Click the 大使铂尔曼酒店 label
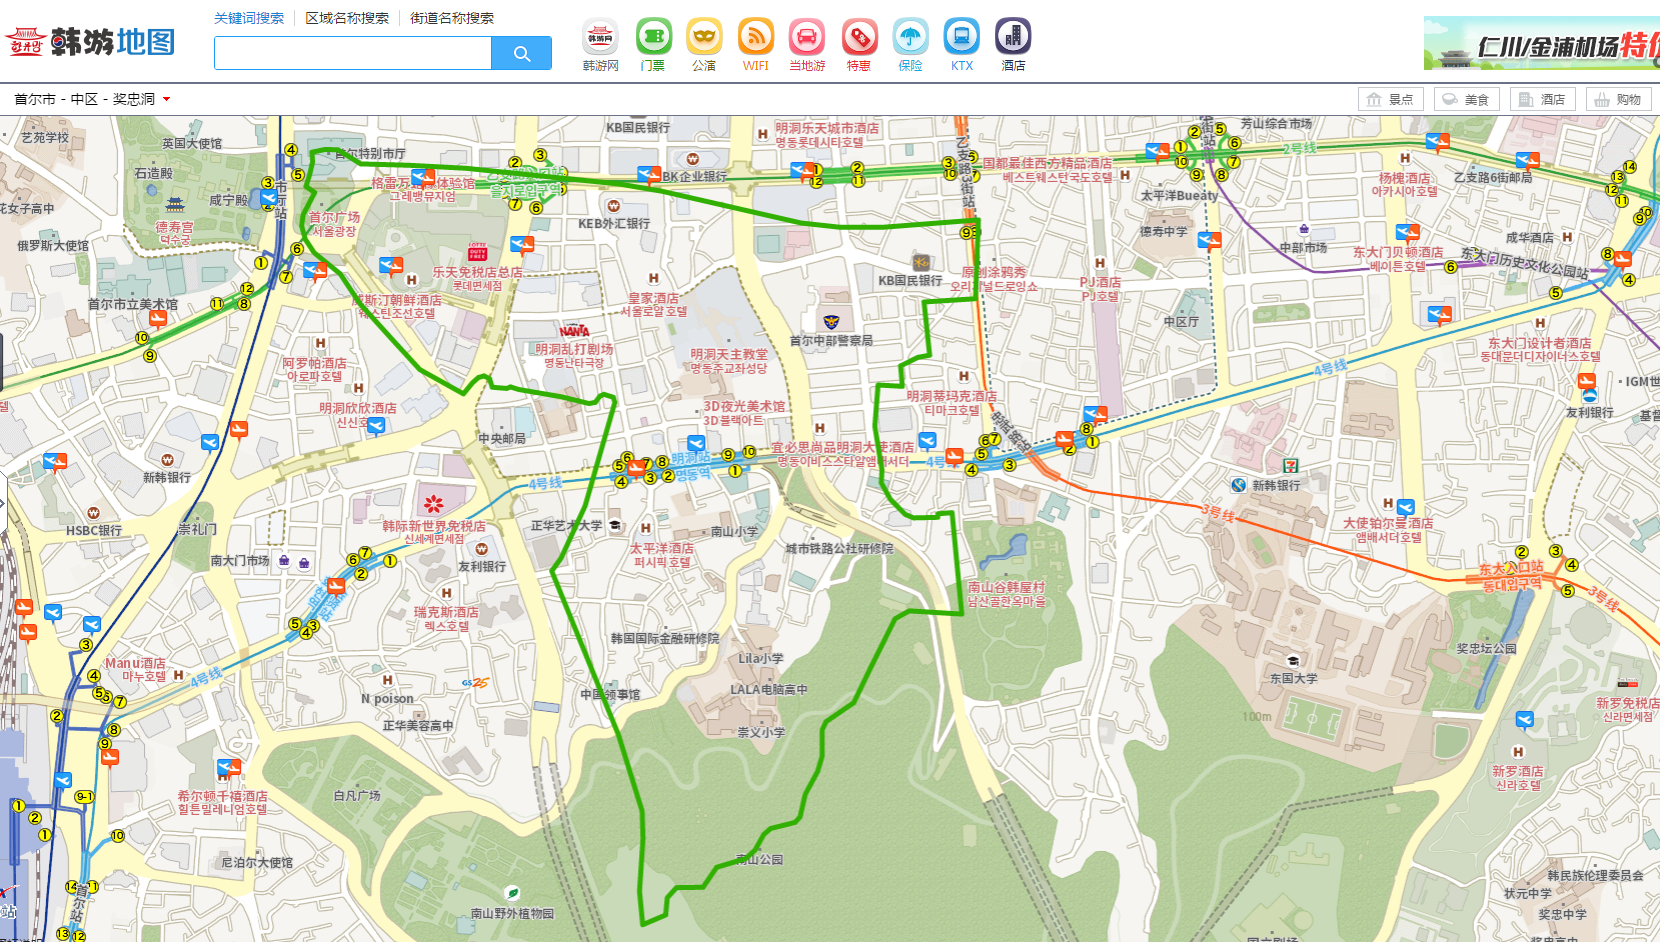1660x942 pixels. 1388,530
